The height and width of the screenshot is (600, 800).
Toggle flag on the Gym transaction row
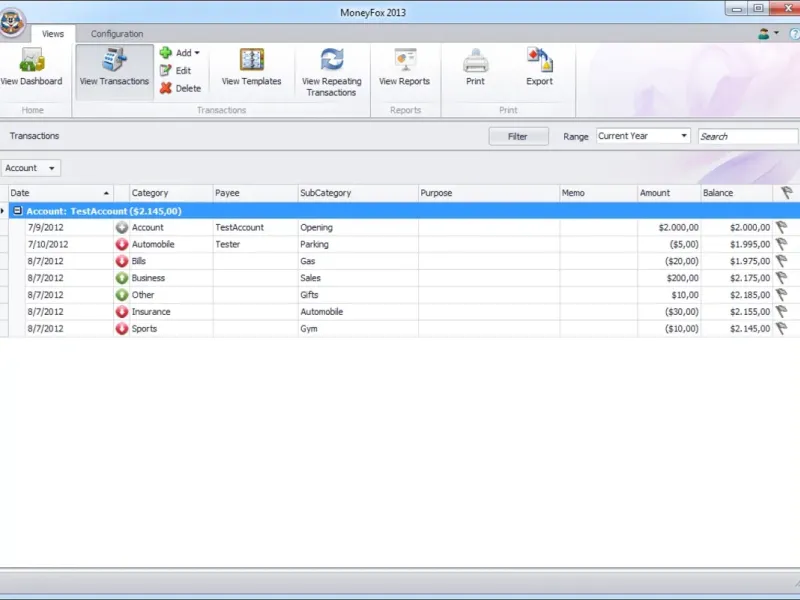(781, 329)
